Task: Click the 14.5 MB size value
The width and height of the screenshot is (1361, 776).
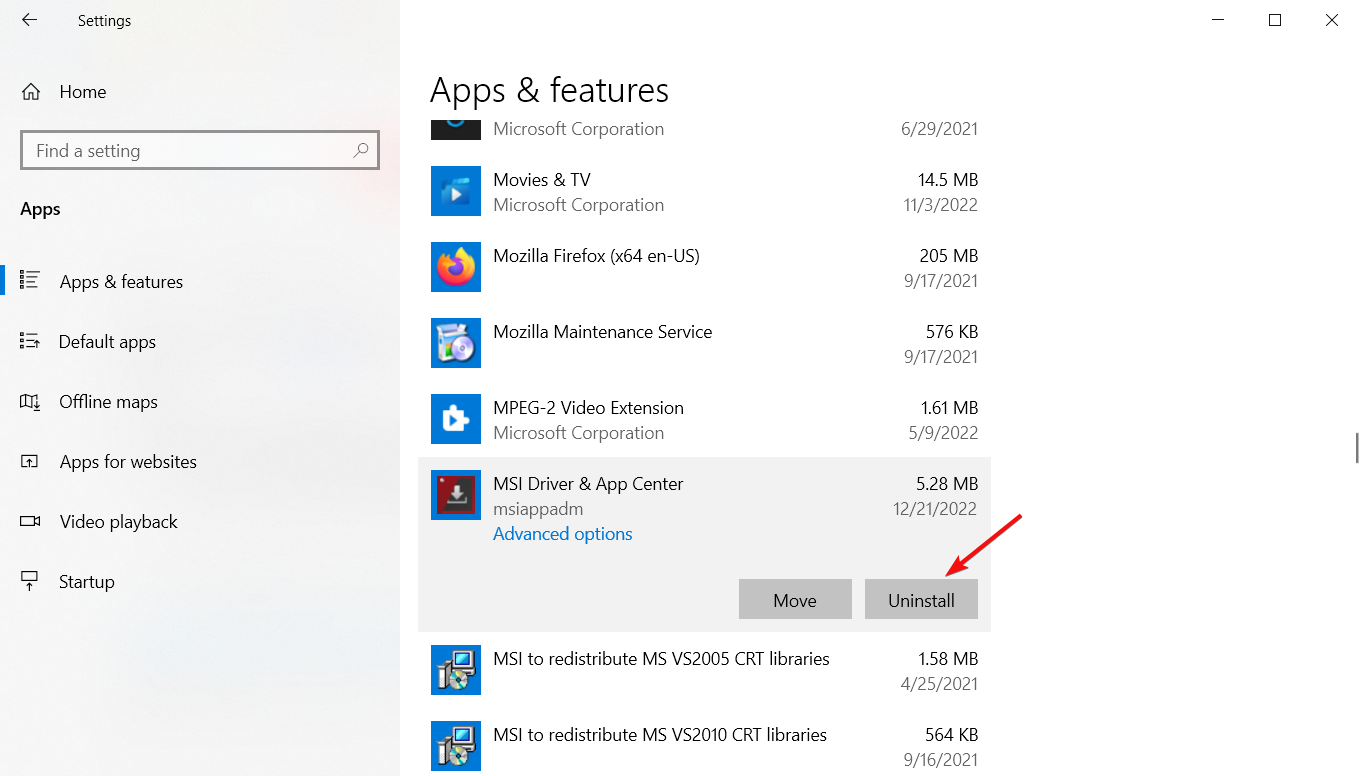Action: [947, 180]
